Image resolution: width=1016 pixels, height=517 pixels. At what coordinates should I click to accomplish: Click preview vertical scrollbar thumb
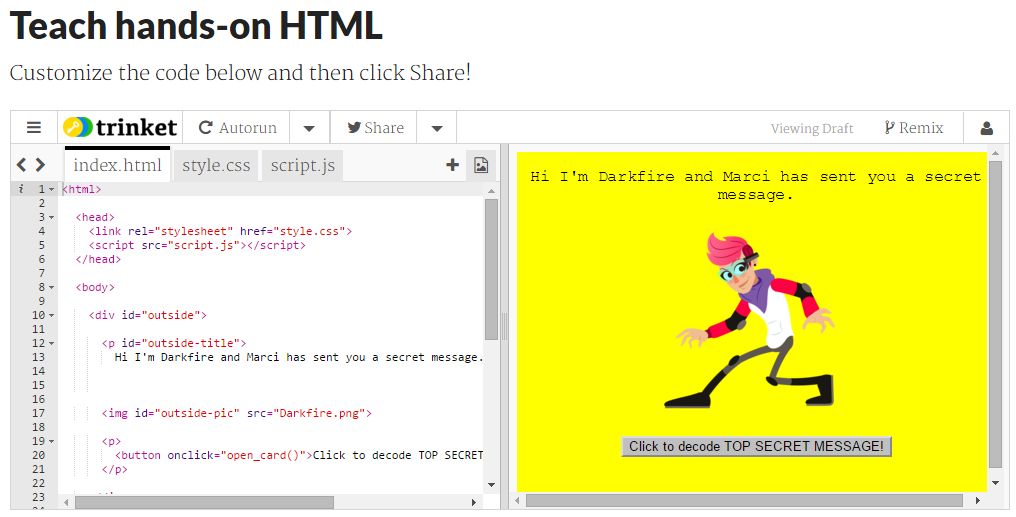[995, 314]
